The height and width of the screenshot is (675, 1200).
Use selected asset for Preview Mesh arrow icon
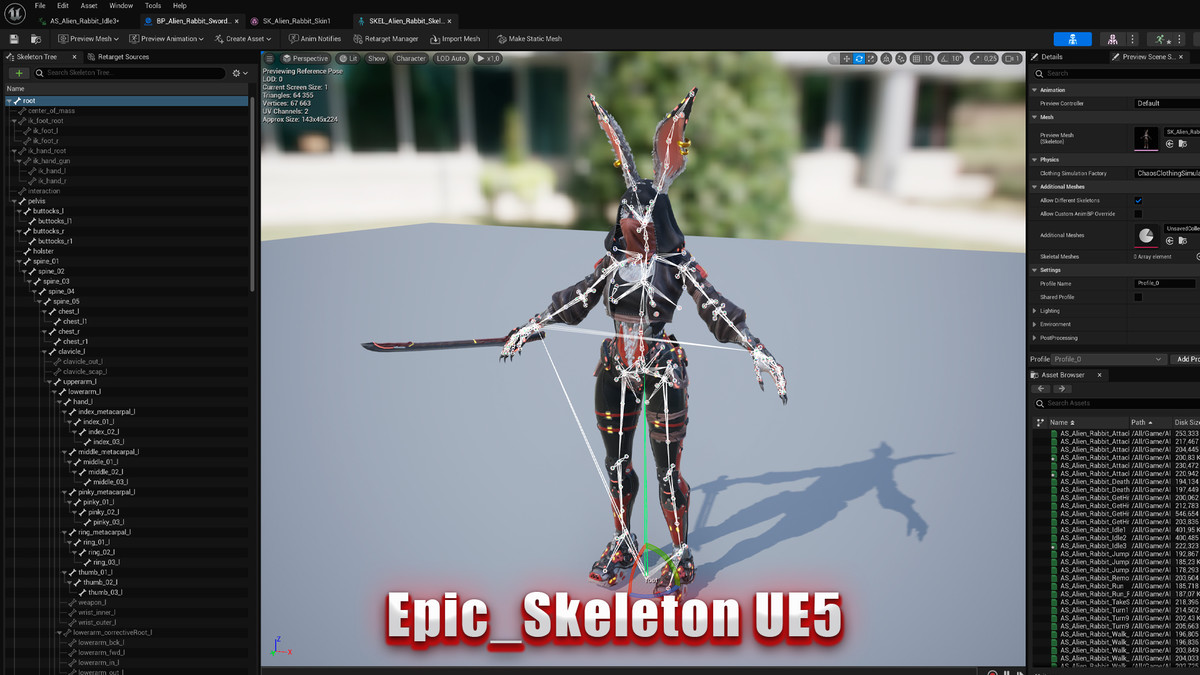(1169, 144)
